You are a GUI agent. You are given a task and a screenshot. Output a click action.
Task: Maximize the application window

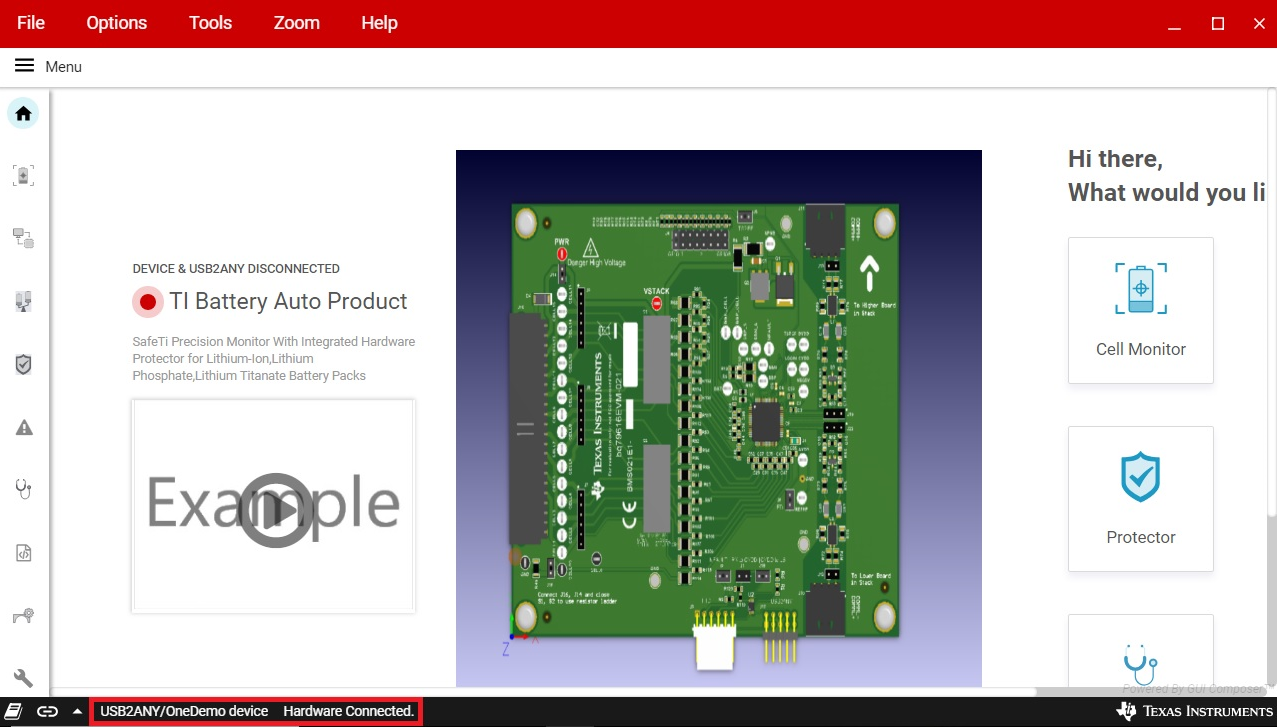1217,24
